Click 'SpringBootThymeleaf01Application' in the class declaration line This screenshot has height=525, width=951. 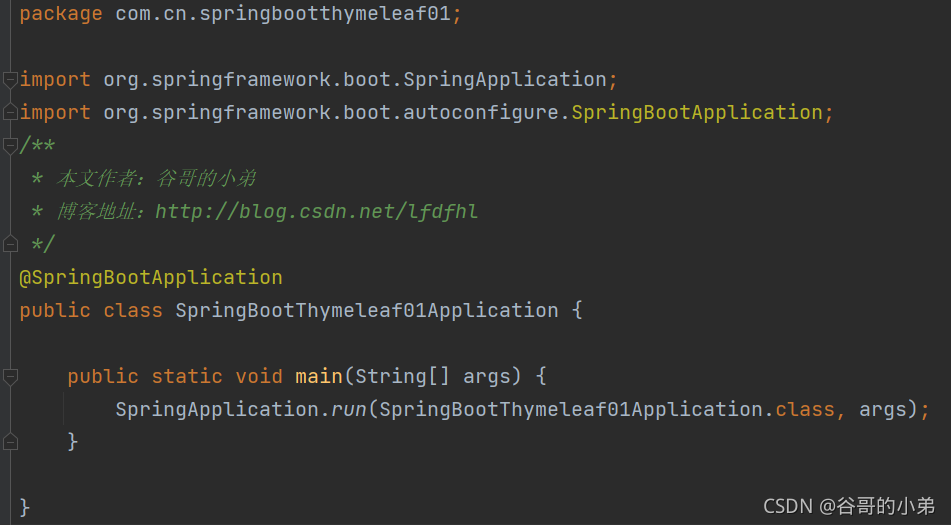pos(367,310)
